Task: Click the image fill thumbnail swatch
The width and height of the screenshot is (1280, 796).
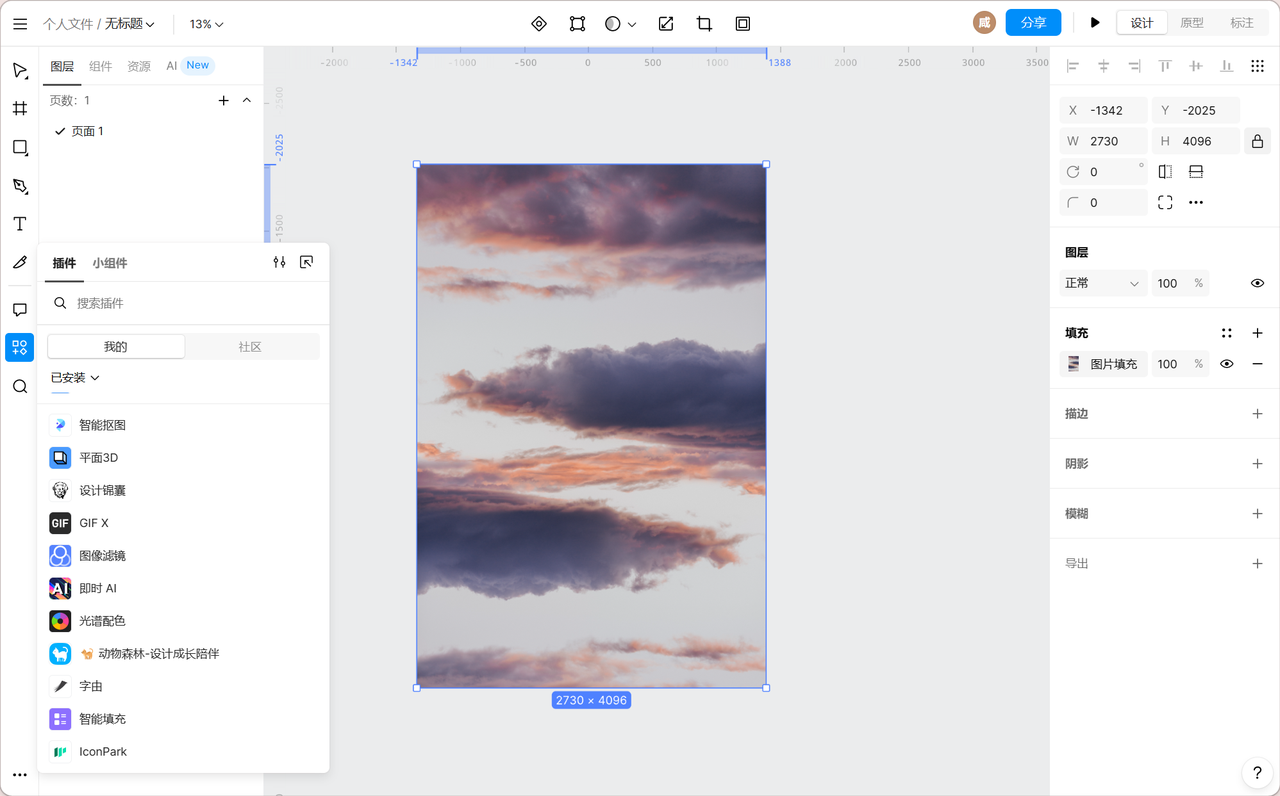Action: pyautogui.click(x=1073, y=364)
